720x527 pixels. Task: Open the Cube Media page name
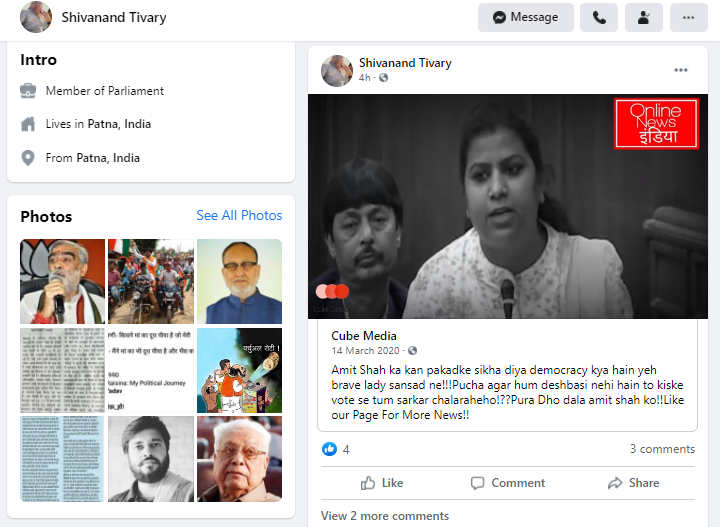364,336
